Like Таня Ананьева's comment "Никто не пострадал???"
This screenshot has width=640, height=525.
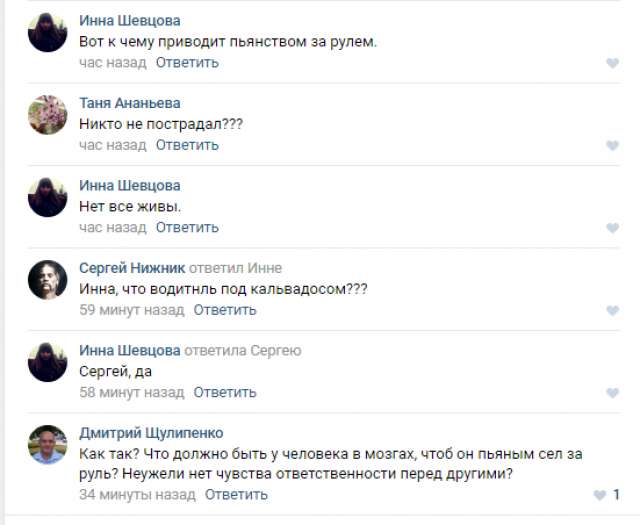tap(612, 146)
